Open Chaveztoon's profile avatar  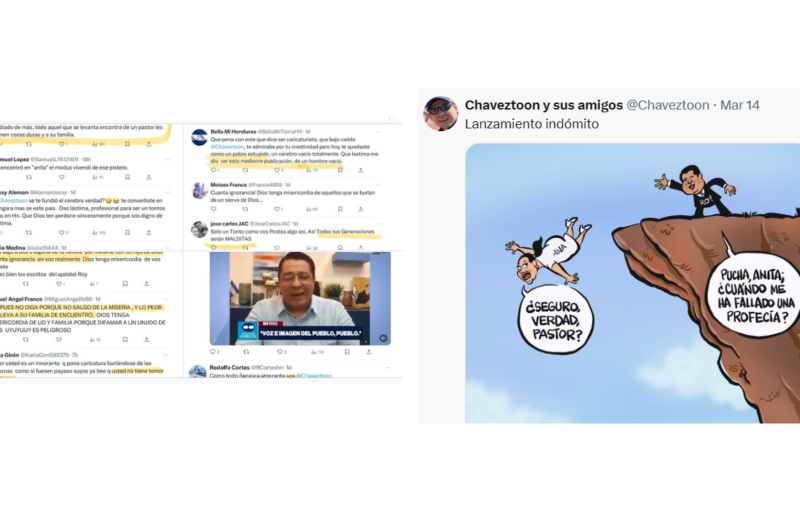tap(440, 113)
